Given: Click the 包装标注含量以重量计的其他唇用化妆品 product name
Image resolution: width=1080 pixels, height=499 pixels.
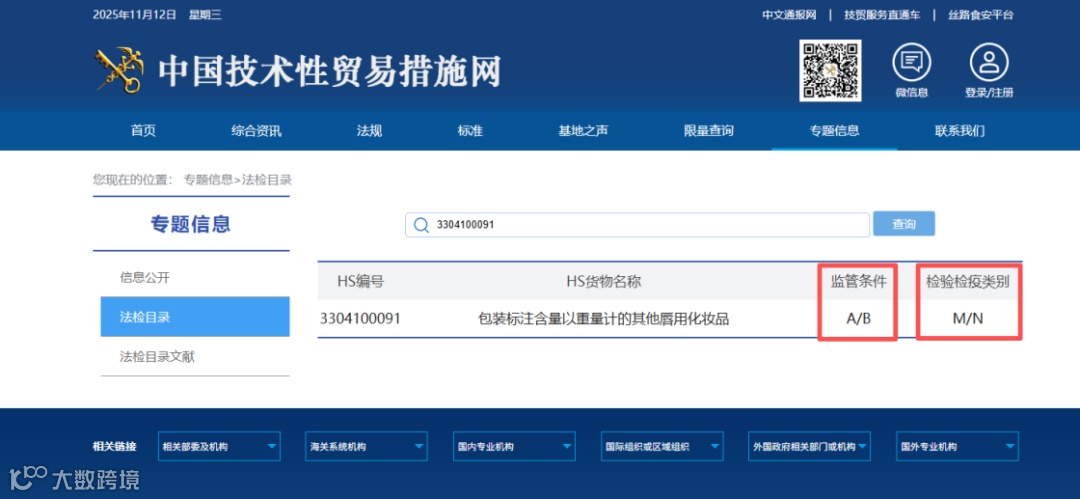Looking at the screenshot, I should 603,319.
